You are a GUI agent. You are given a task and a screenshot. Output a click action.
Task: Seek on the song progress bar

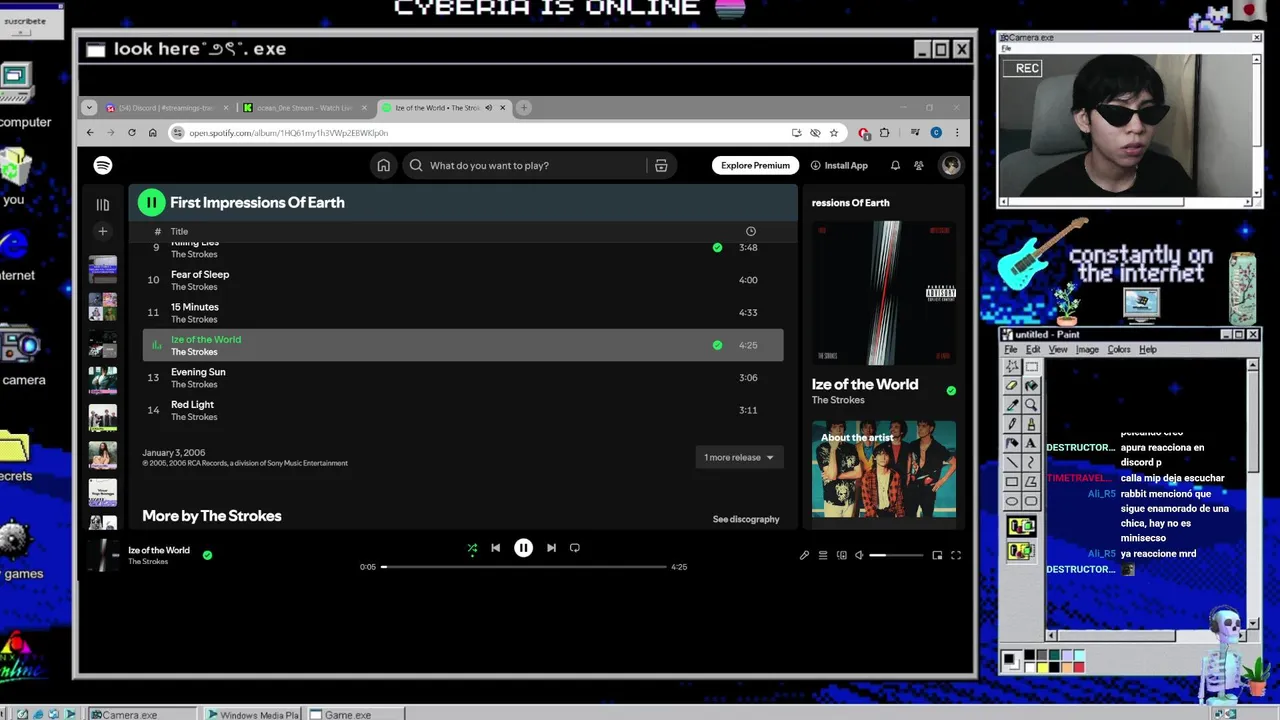click(523, 567)
